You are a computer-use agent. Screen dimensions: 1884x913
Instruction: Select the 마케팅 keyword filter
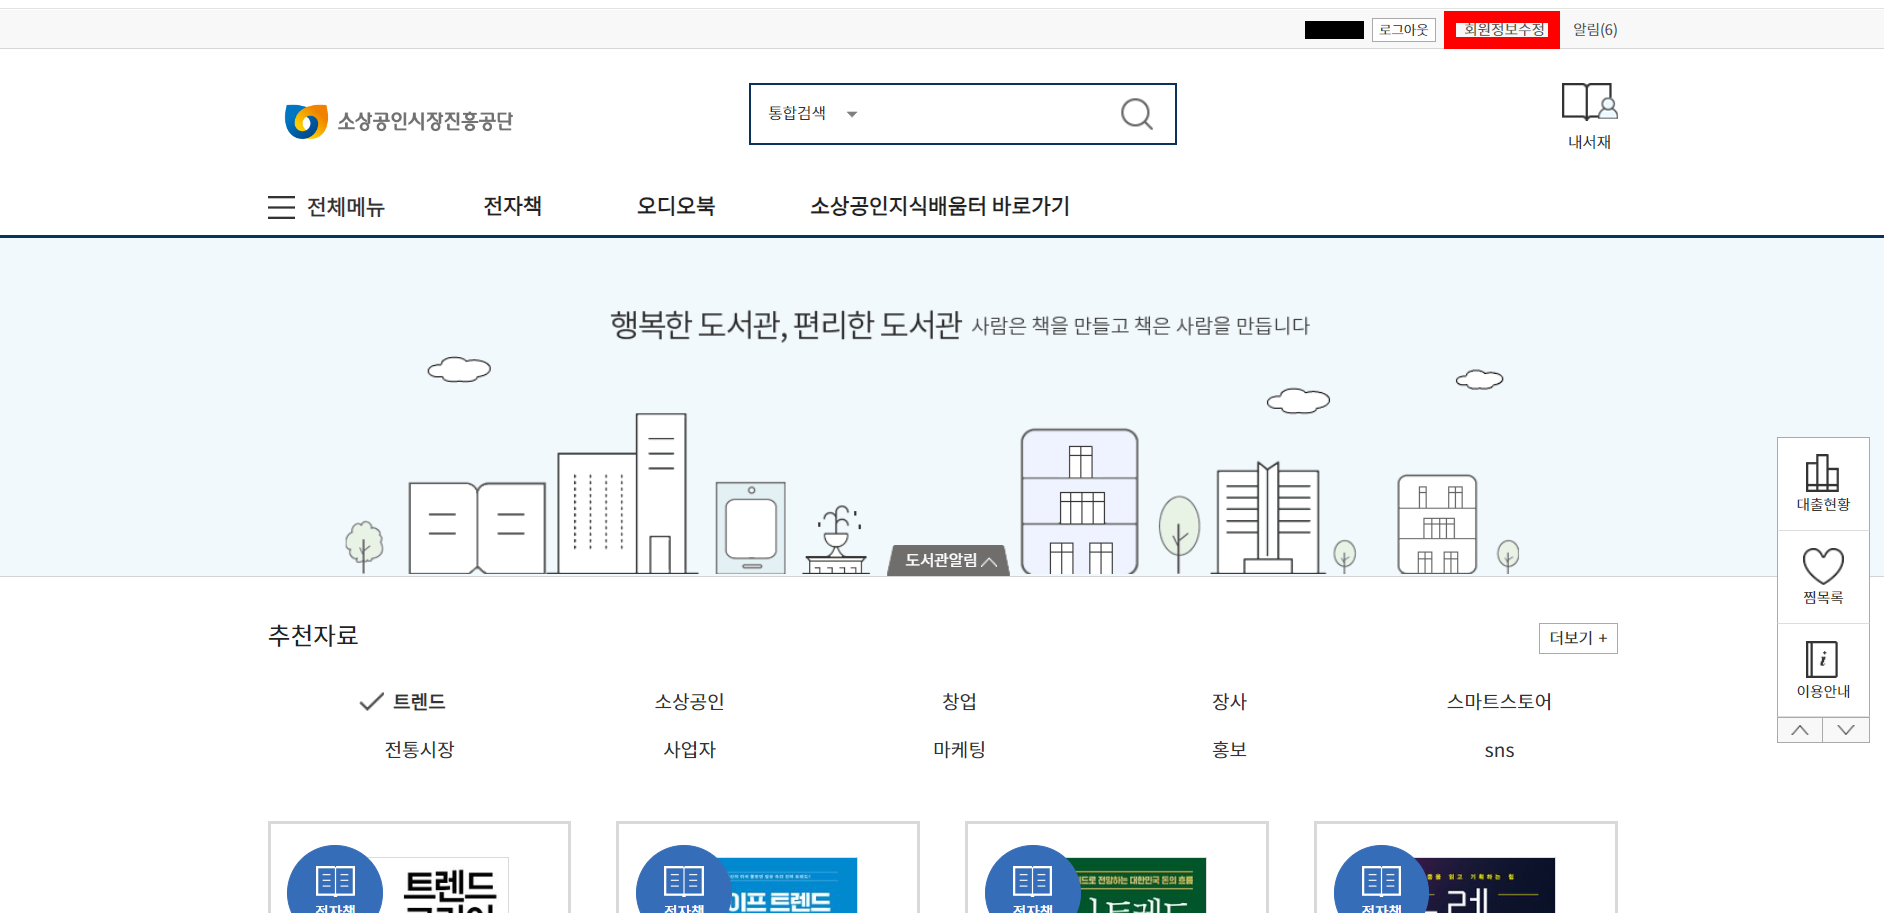tap(957, 749)
